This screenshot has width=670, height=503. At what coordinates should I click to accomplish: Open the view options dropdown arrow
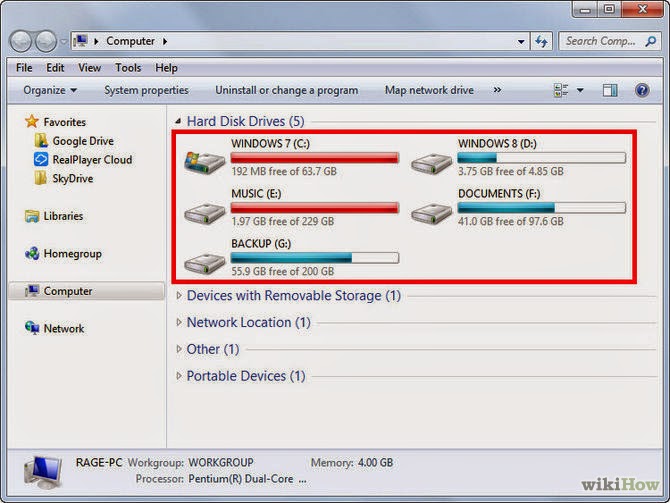tap(580, 90)
